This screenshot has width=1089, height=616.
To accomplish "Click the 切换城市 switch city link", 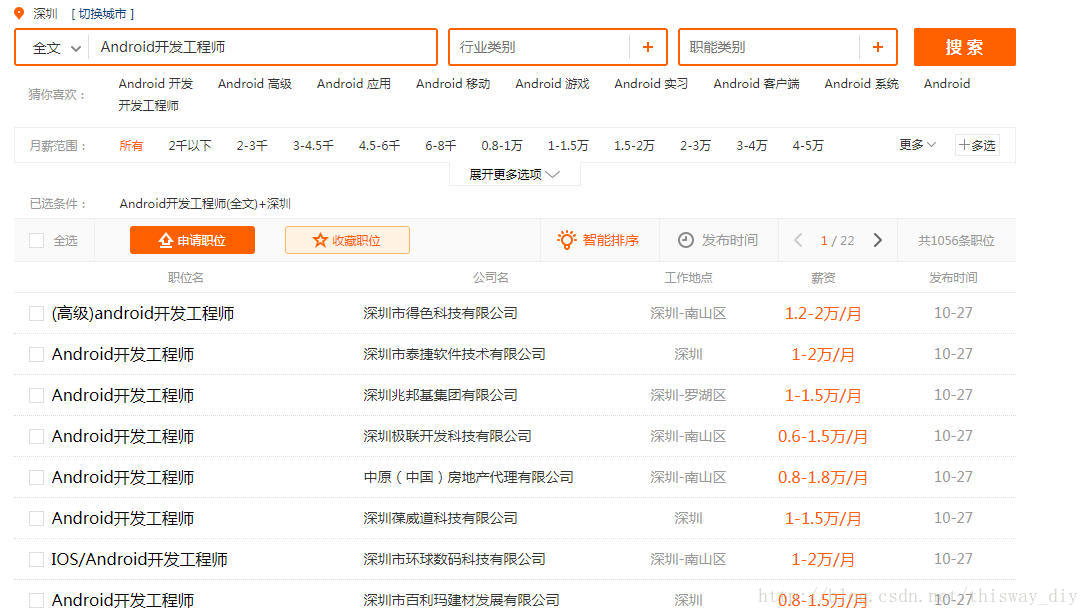I will 103,14.
